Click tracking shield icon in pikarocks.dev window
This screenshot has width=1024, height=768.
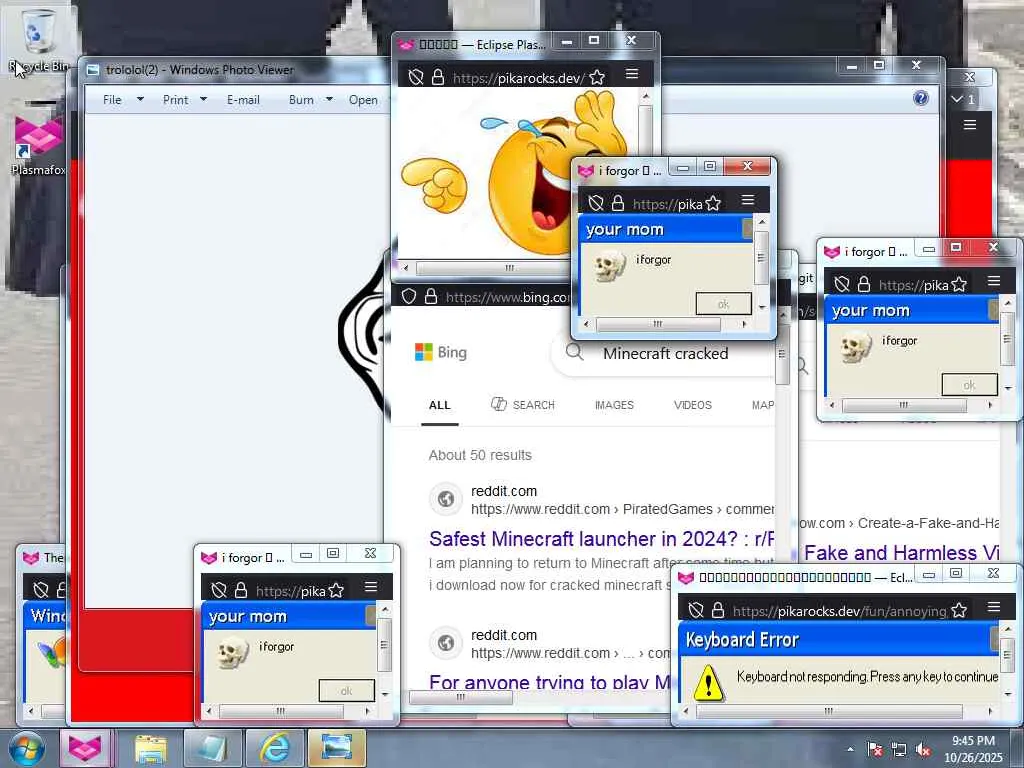415,78
